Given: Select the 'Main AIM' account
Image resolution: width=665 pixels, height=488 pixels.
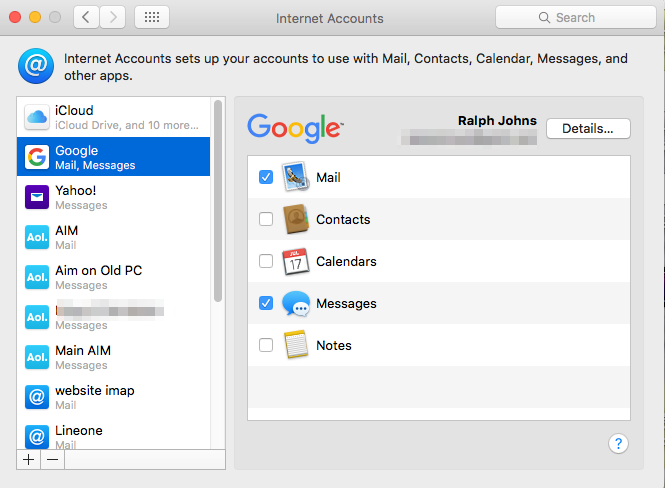Looking at the screenshot, I should point(83,351).
